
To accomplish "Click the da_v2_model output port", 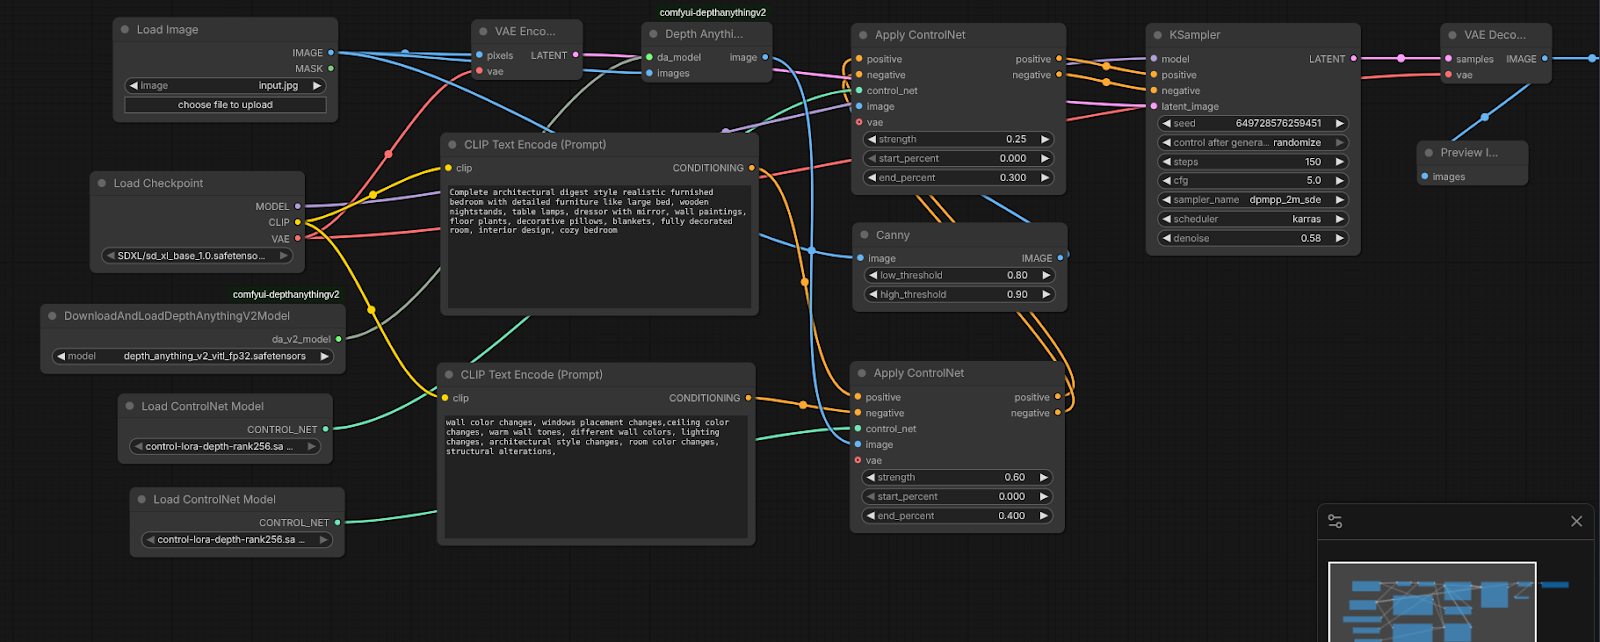I will (x=339, y=339).
